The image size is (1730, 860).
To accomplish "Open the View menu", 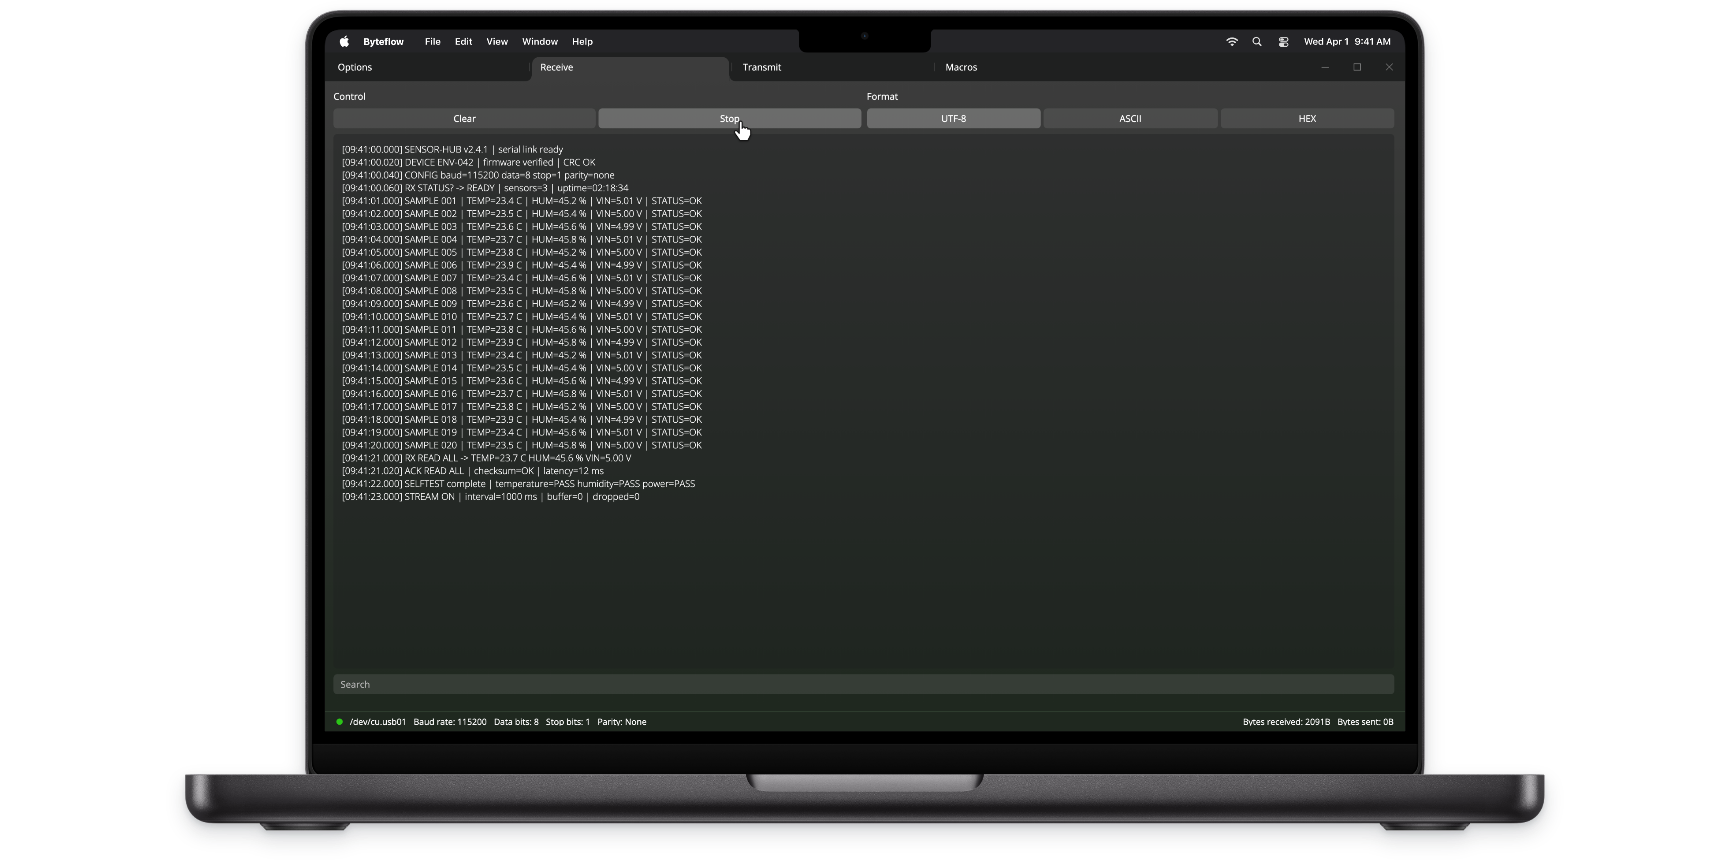I will point(497,42).
